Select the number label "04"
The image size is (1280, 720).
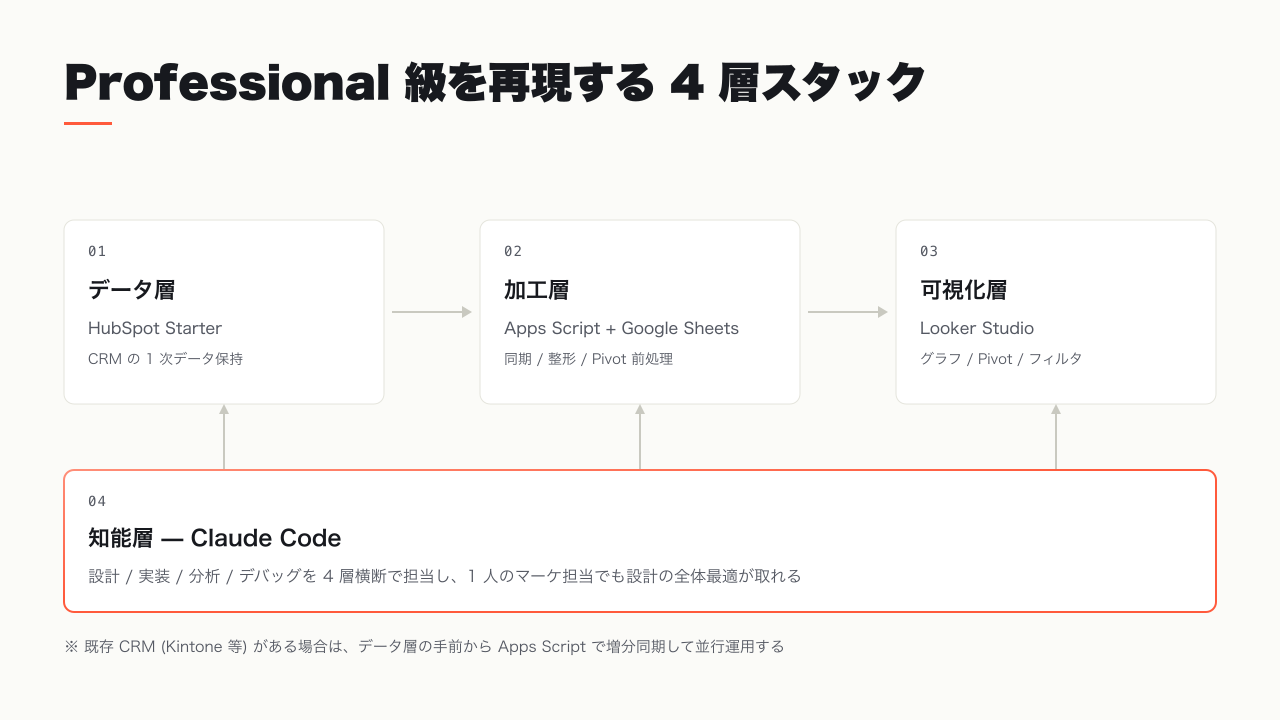click(97, 501)
